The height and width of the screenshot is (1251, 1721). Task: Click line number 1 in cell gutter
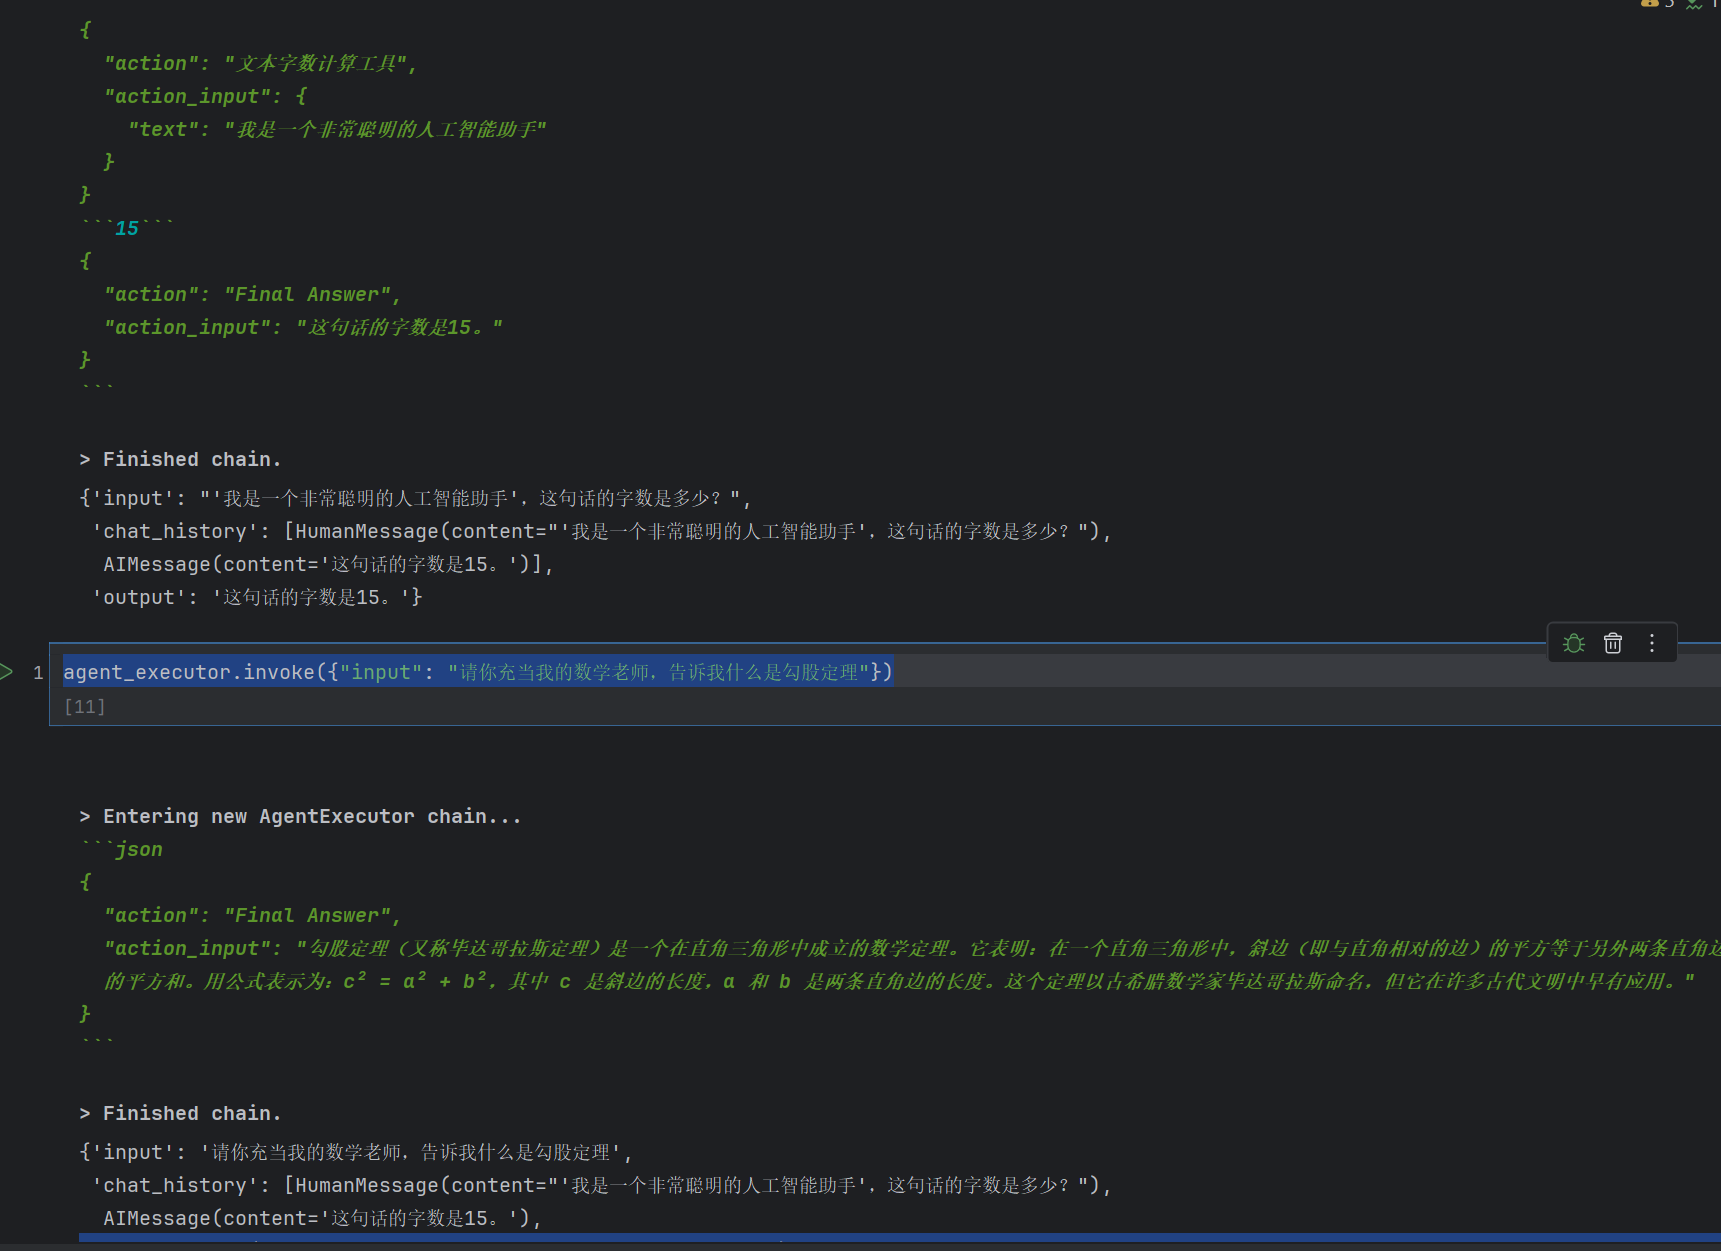[x=38, y=672]
